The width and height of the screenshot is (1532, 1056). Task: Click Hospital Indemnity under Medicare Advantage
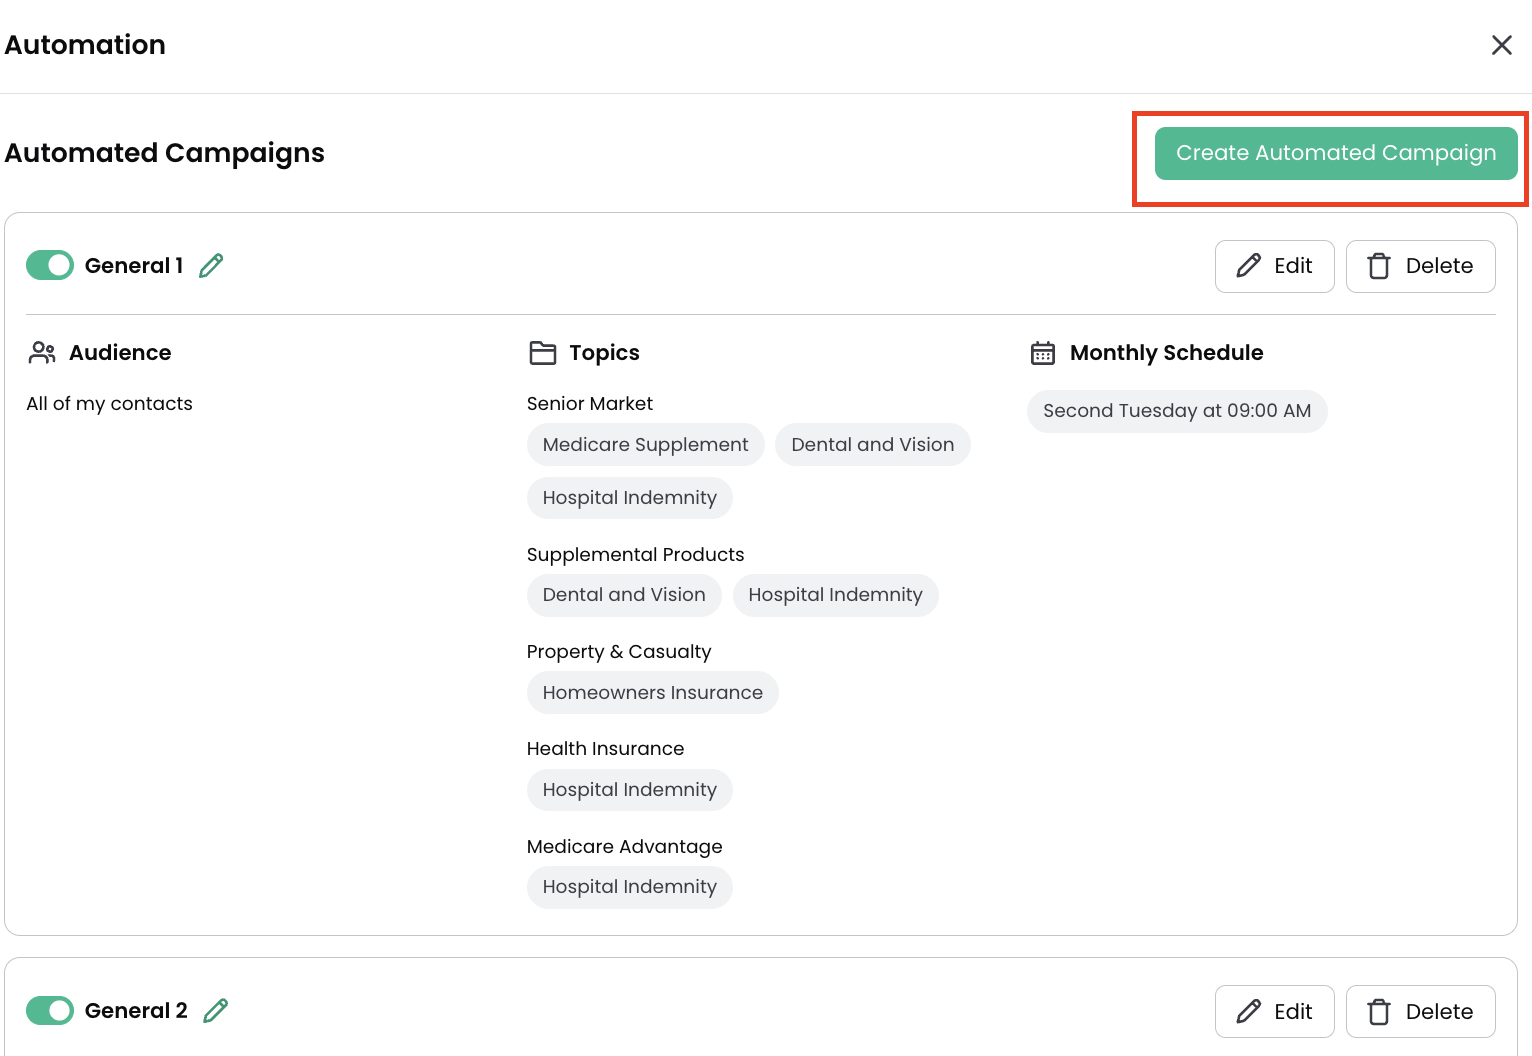tap(629, 887)
